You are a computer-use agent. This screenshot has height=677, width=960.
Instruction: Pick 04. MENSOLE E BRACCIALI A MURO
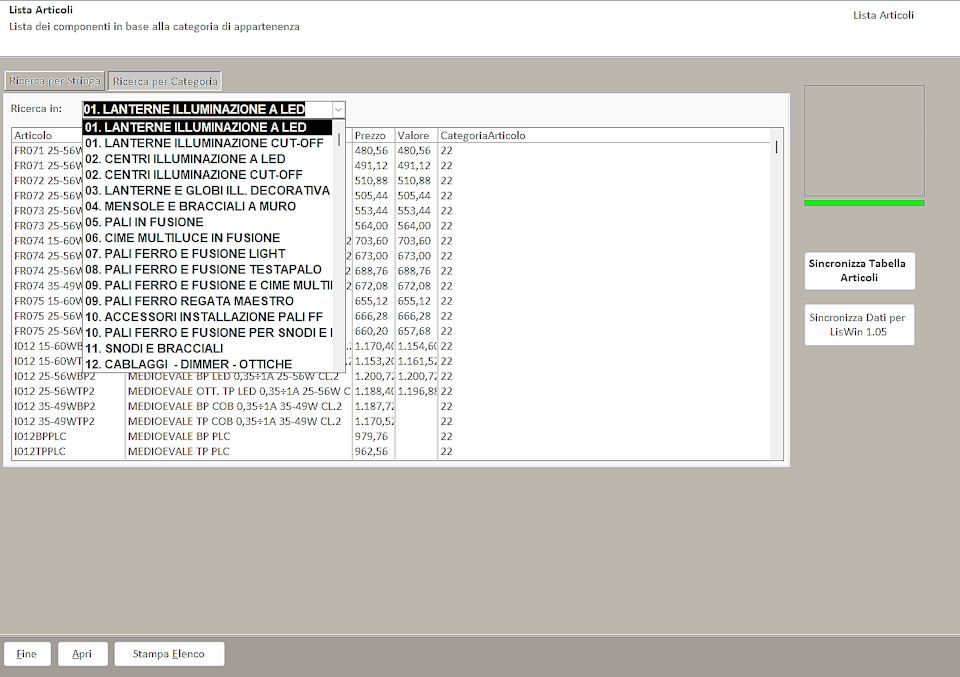(x=208, y=206)
